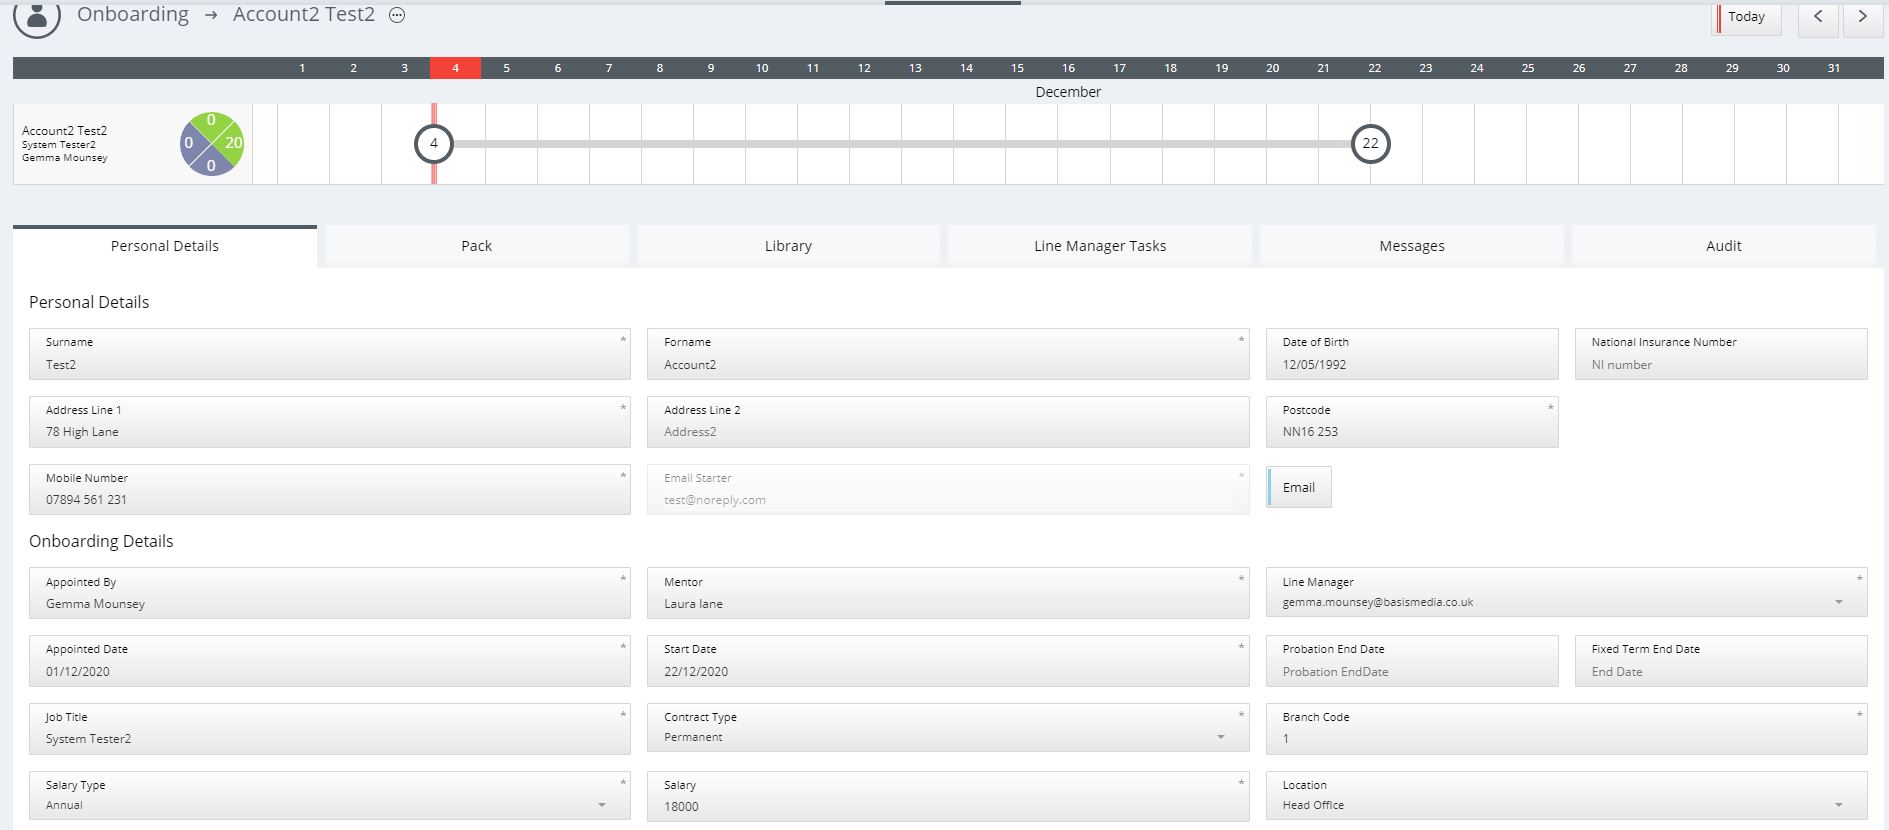Viewport: 1889px width, 830px height.
Task: Open the ellipsis options next to Account2 Test2
Action: (x=397, y=15)
